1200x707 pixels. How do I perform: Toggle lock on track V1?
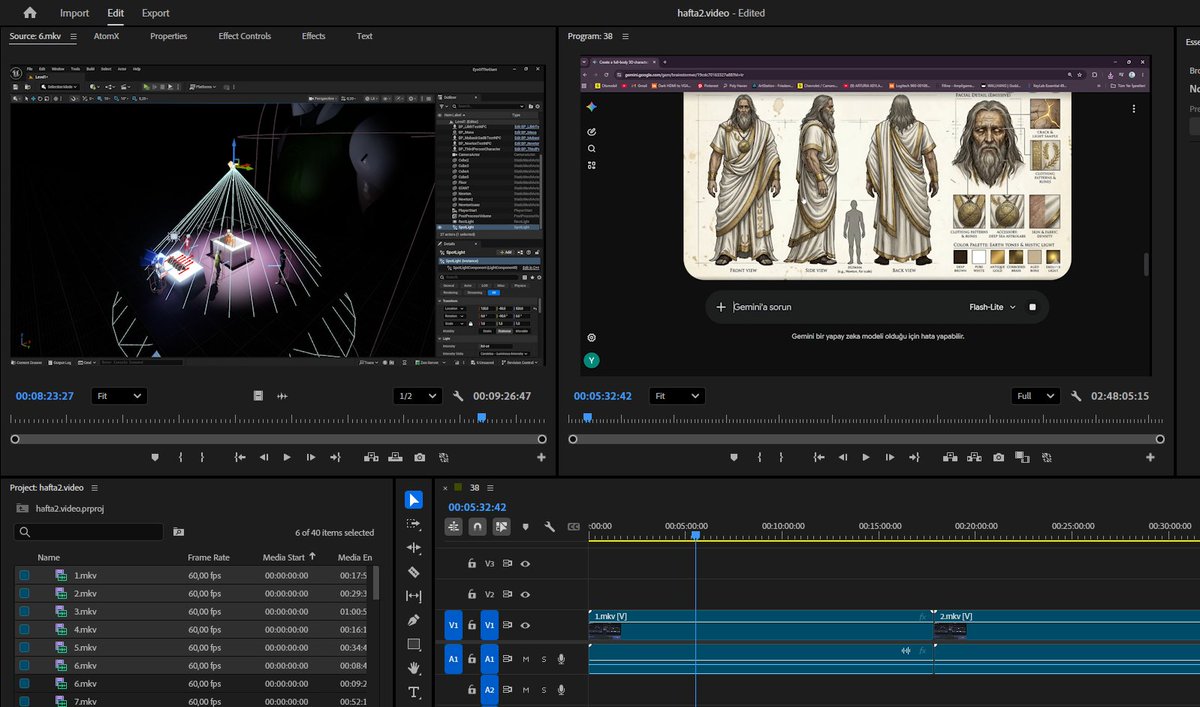click(x=472, y=625)
